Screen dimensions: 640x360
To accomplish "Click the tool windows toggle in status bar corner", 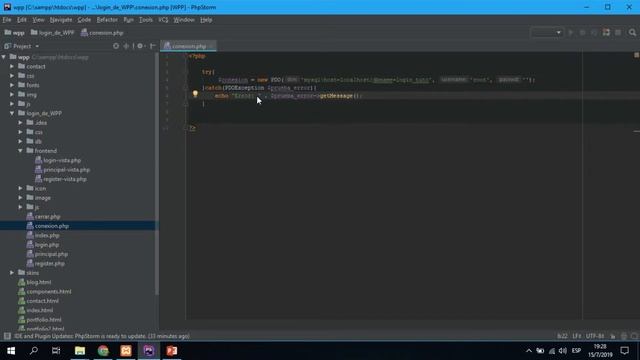I will coord(7,336).
